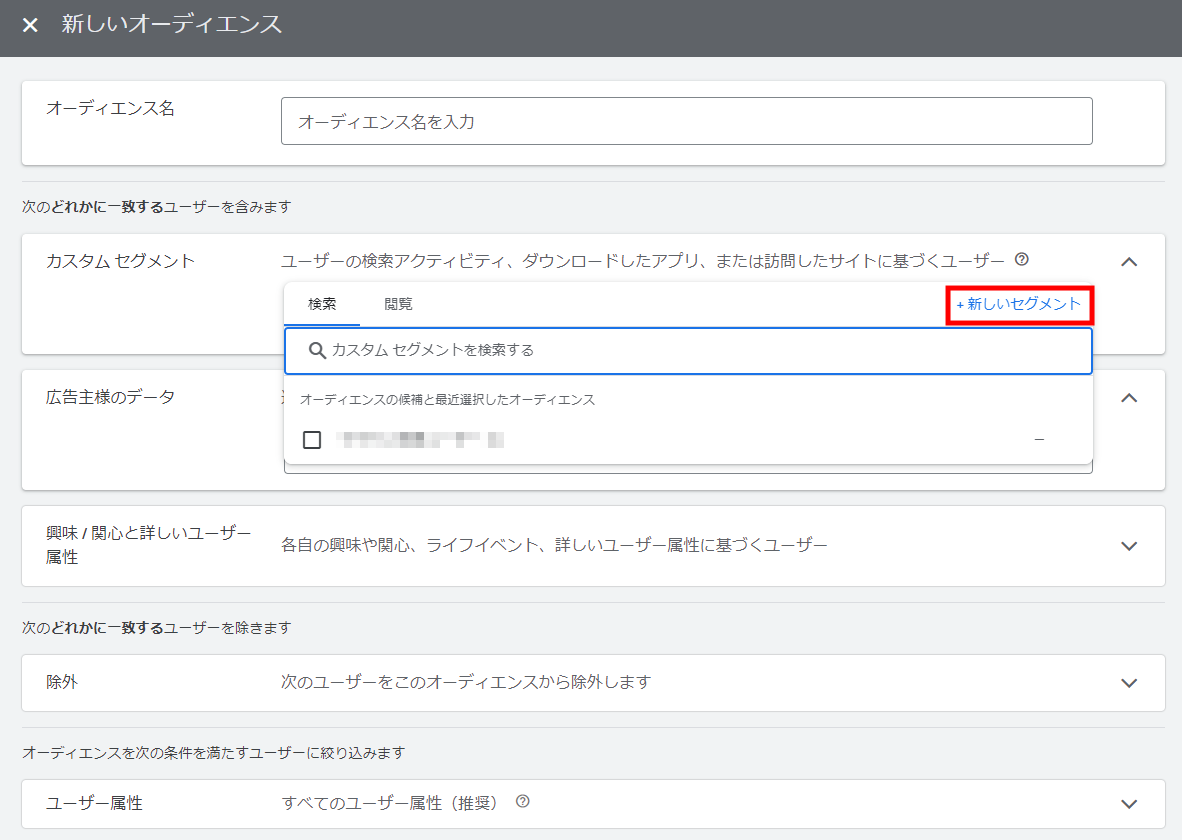1182x840 pixels.
Task: Tick the checkbox for the suggested audience
Action: point(312,440)
